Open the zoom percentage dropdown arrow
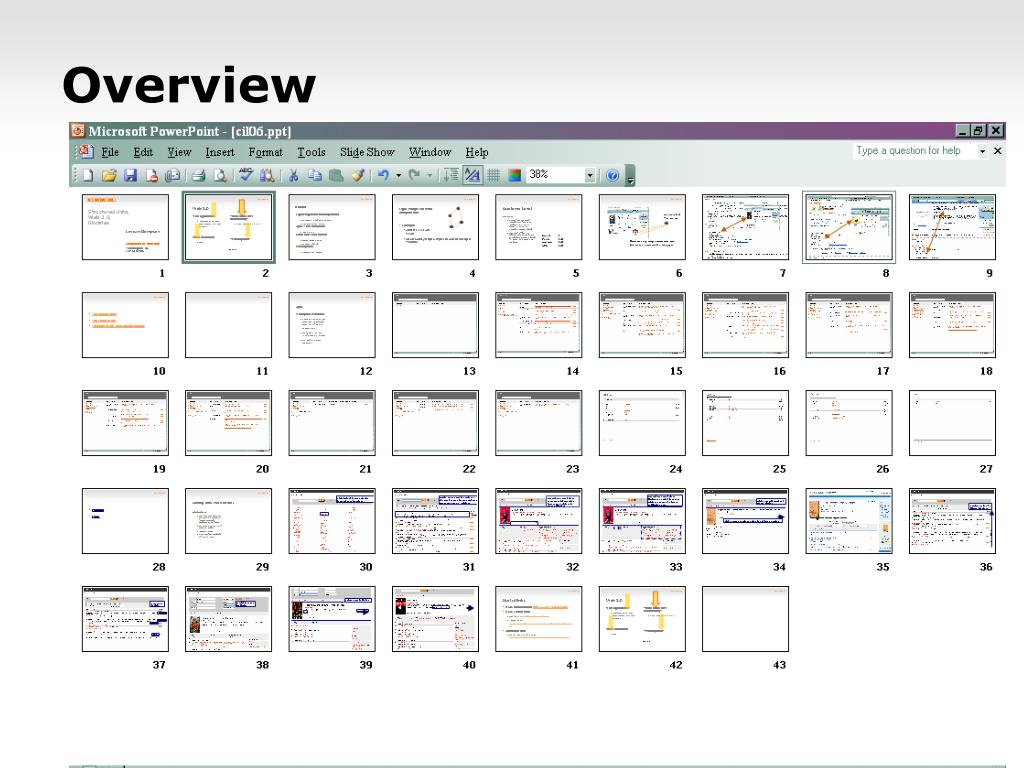This screenshot has width=1024, height=768. click(x=590, y=175)
